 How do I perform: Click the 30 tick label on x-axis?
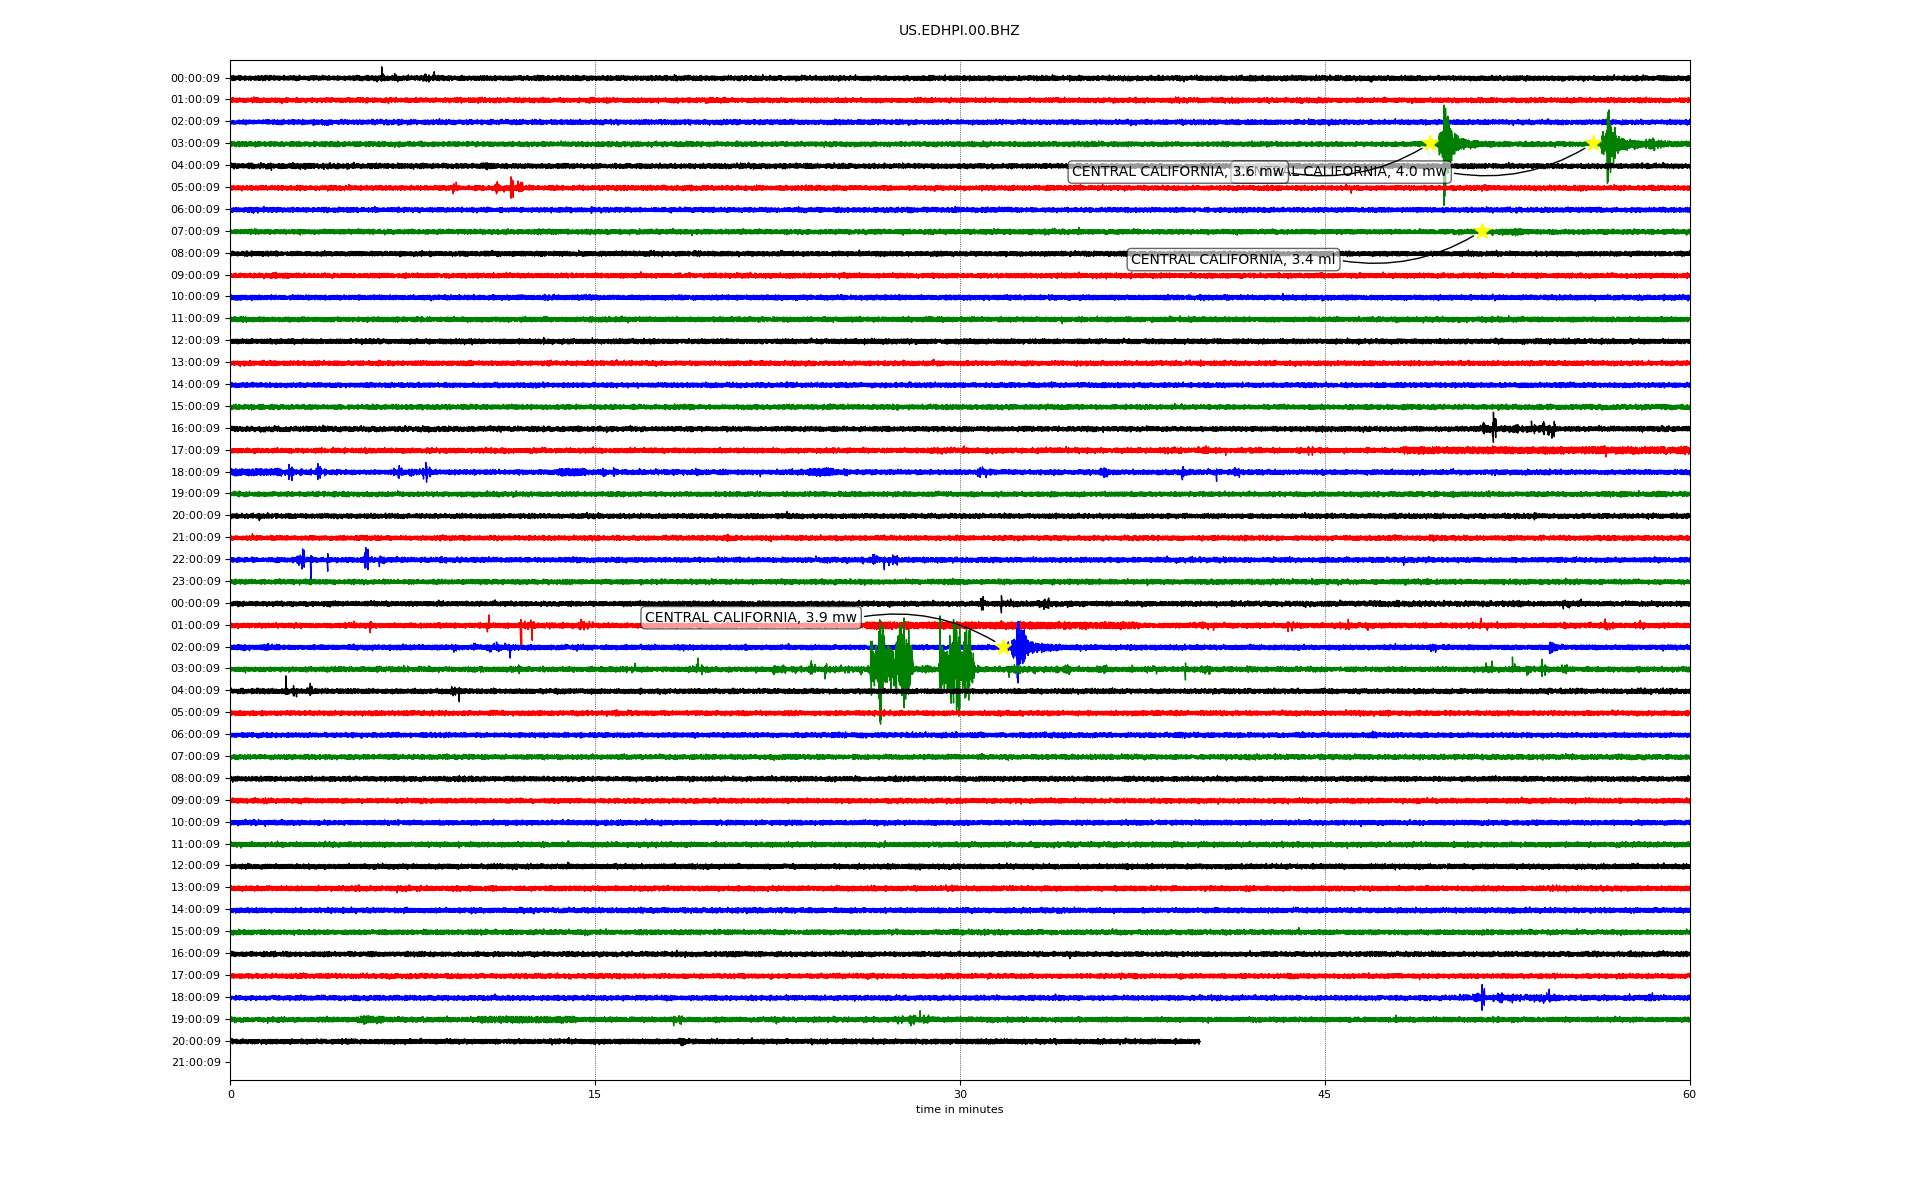[960, 1094]
